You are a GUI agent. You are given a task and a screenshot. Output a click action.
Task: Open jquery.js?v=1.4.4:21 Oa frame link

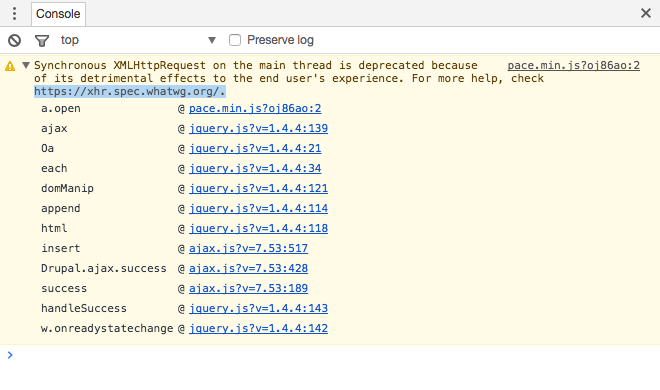click(255, 149)
